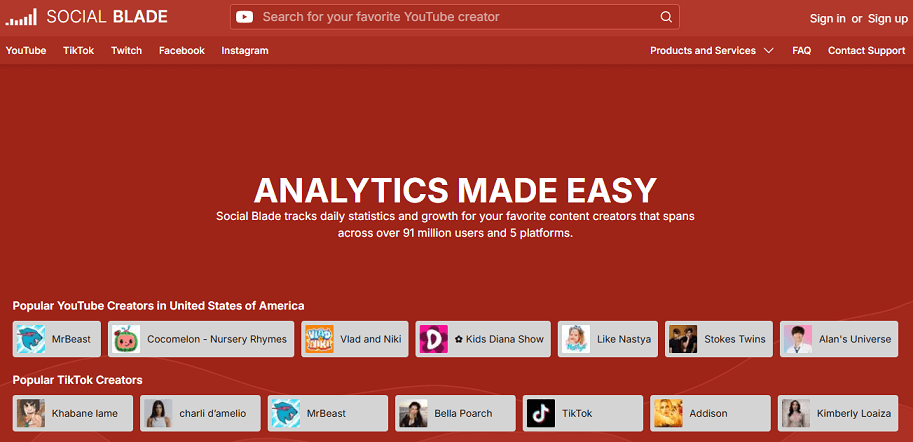913x442 pixels.
Task: Click the charli d'amelio avatar
Action: (x=158, y=413)
